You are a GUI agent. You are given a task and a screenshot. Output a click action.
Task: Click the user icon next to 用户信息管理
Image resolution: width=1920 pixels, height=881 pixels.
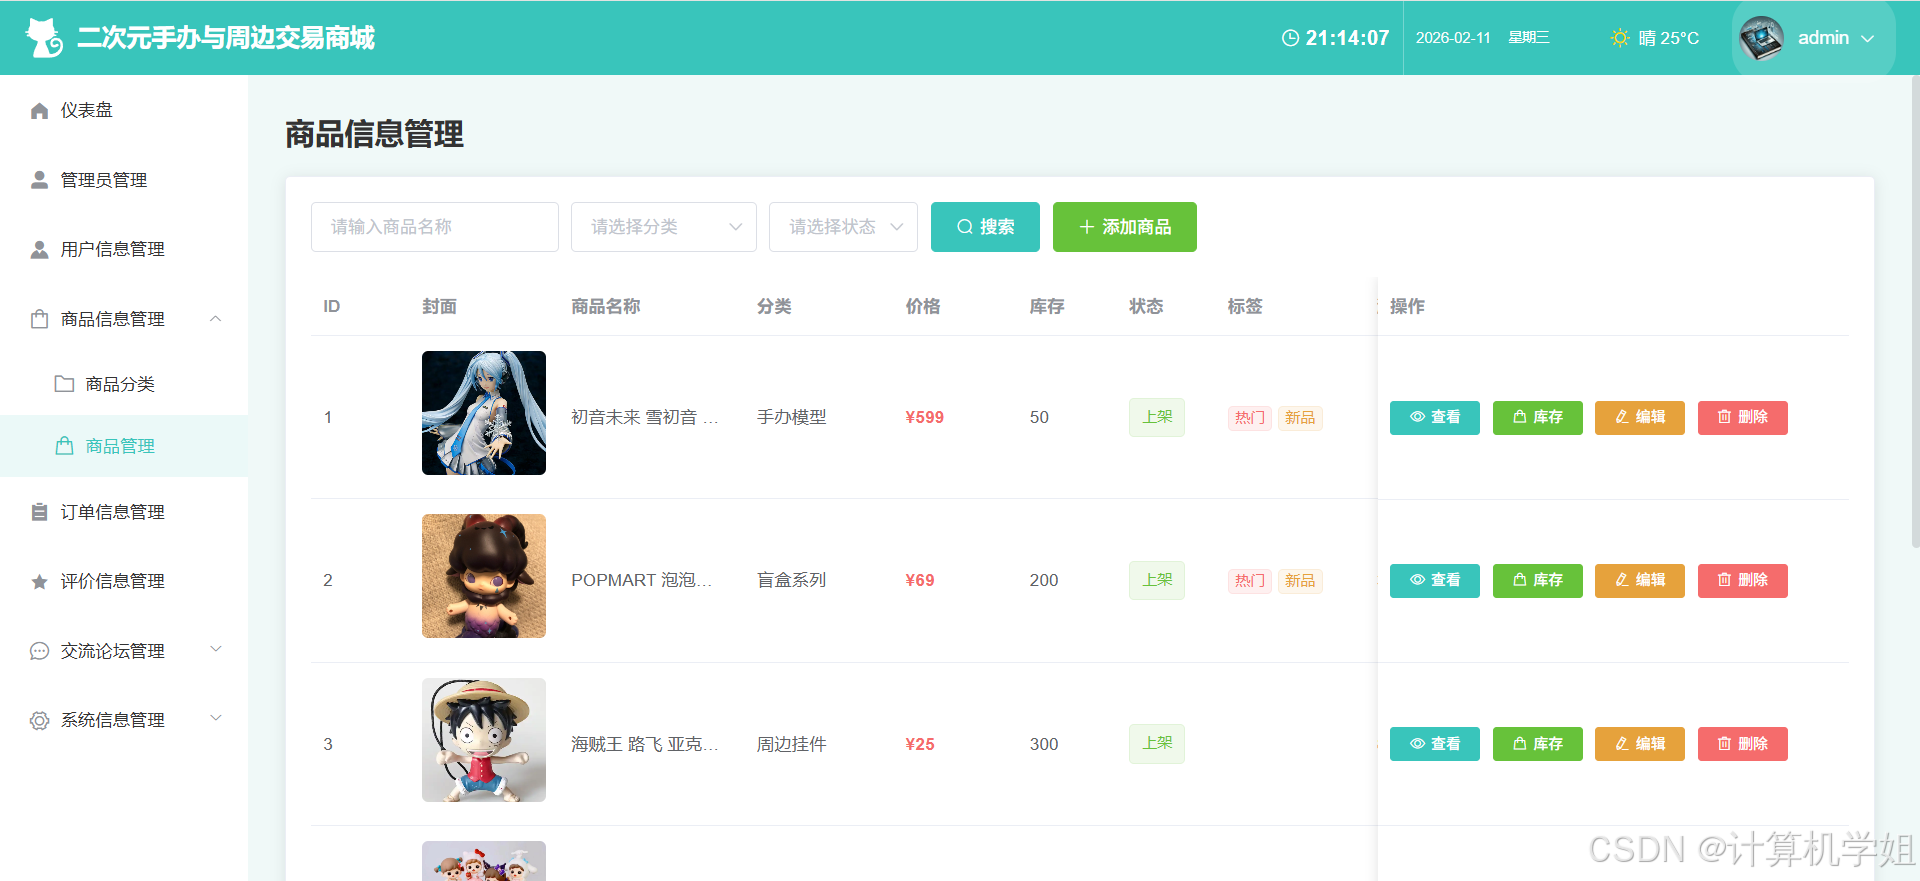39,249
